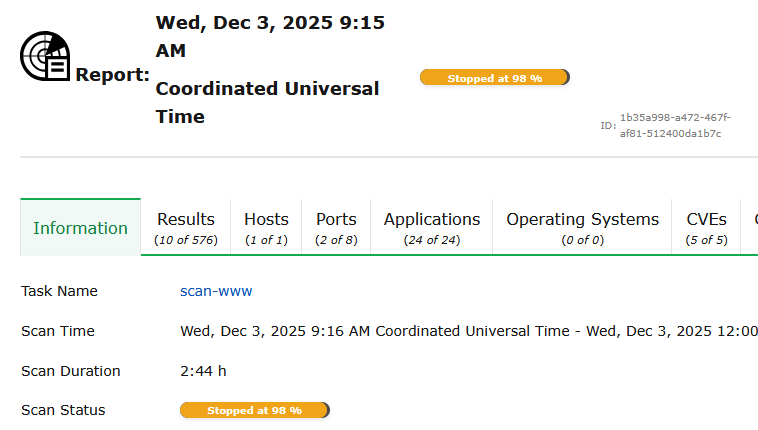
Task: Open the scan-www task link
Action: (x=216, y=291)
